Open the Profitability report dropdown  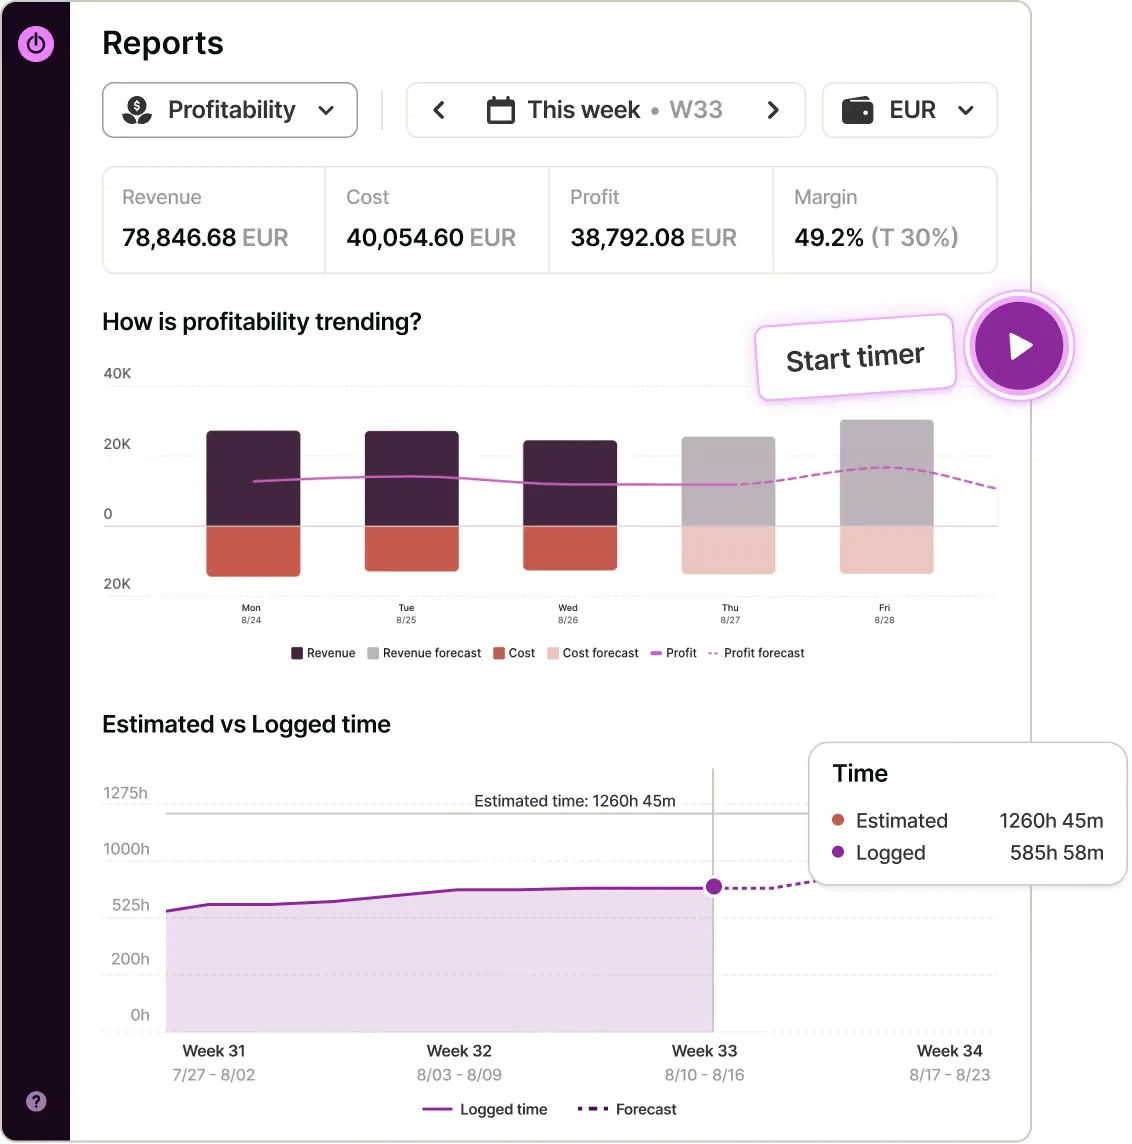click(230, 110)
